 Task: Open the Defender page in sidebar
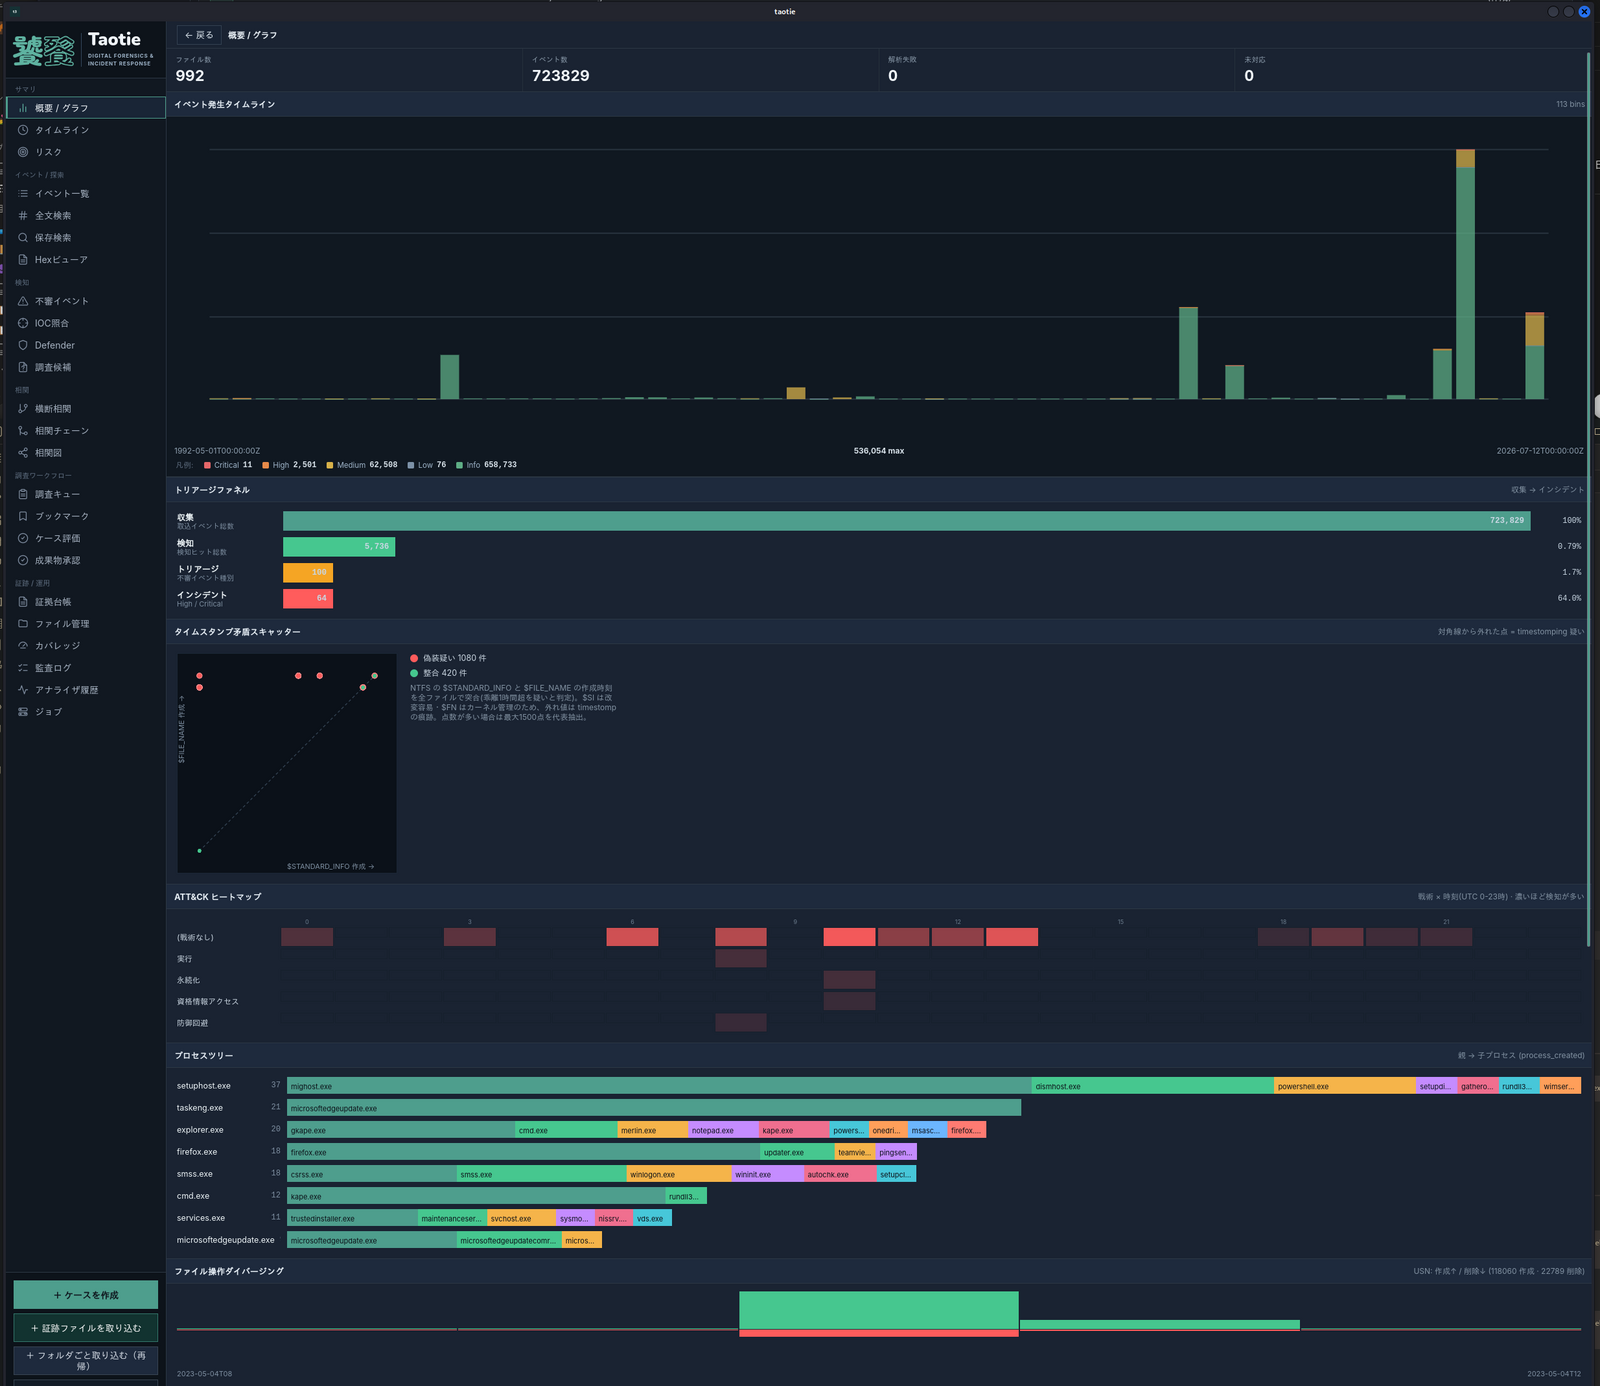(86, 345)
